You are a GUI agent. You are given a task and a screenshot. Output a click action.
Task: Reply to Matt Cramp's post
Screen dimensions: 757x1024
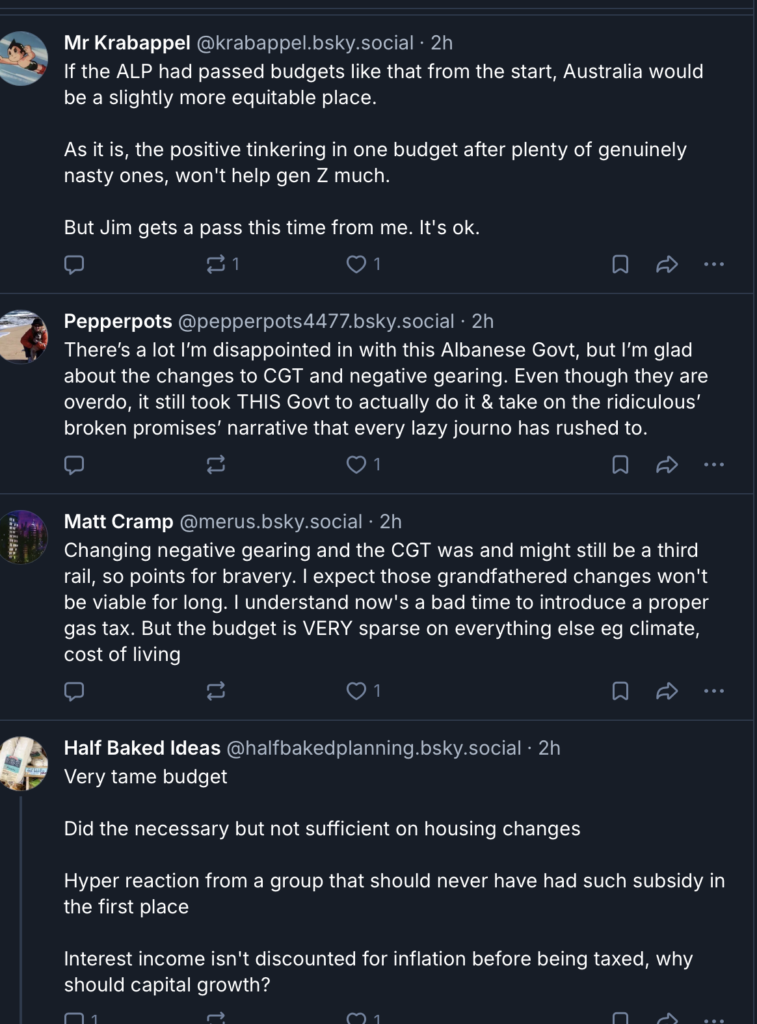tap(74, 691)
